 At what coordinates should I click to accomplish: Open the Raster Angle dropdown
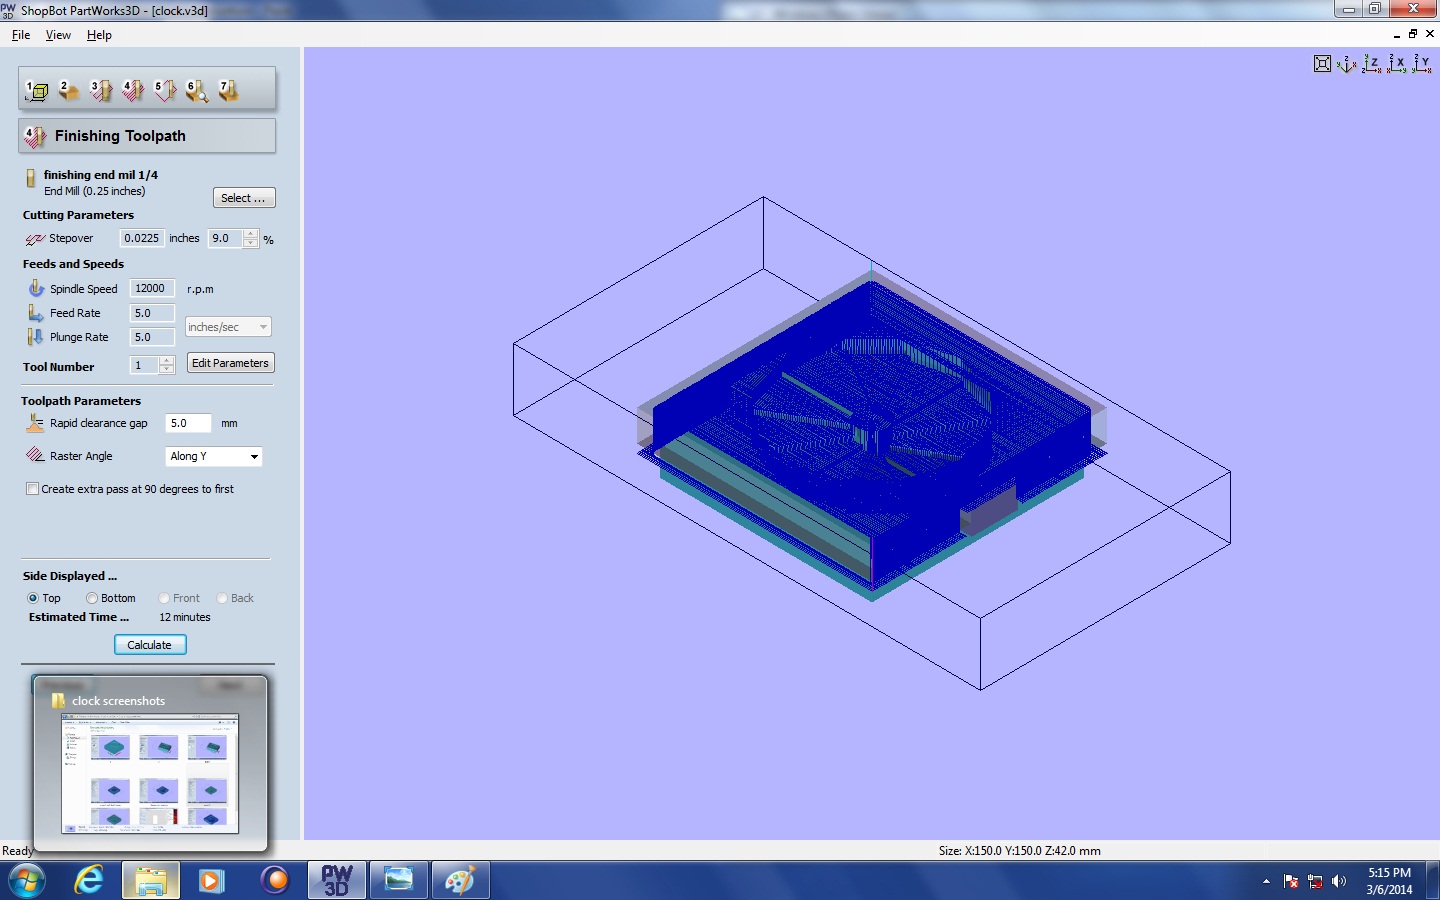click(213, 456)
